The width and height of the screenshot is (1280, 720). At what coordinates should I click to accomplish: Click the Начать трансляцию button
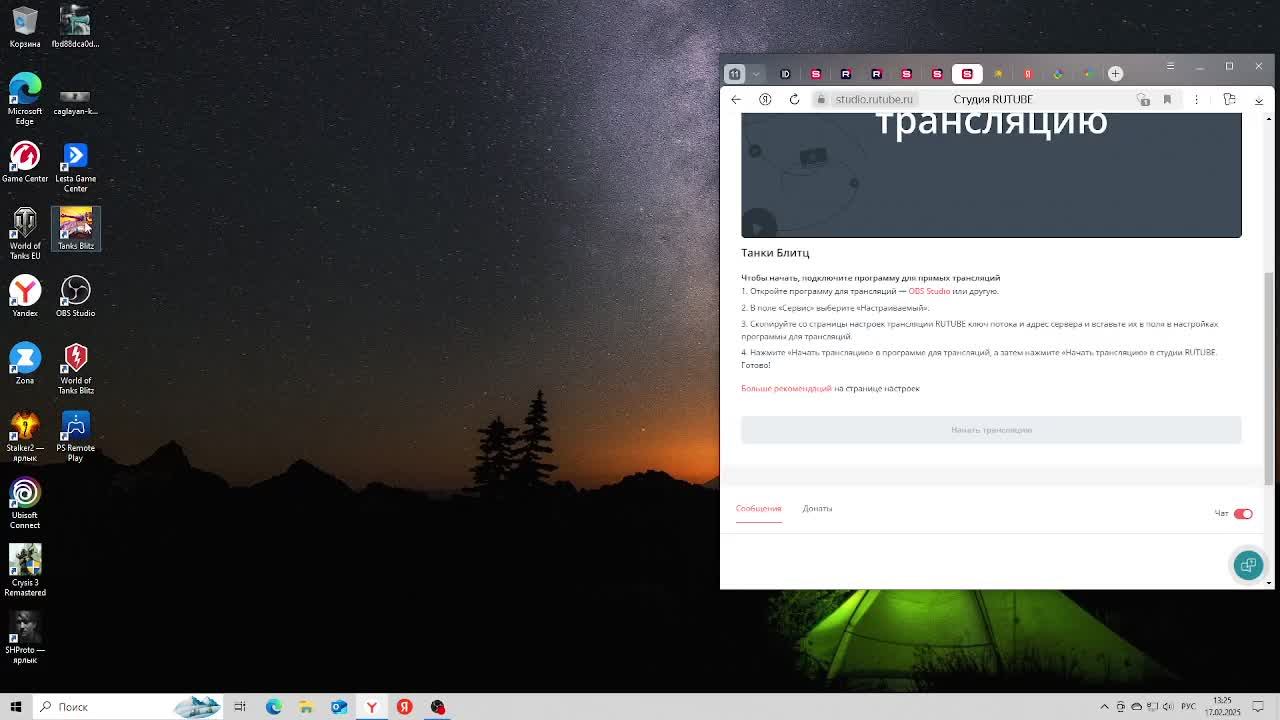coord(991,430)
